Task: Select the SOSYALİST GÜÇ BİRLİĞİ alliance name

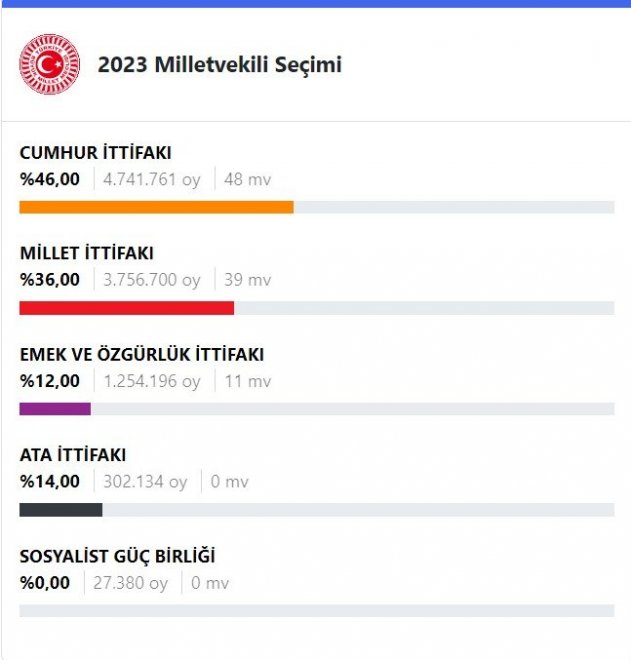Action: [x=117, y=556]
